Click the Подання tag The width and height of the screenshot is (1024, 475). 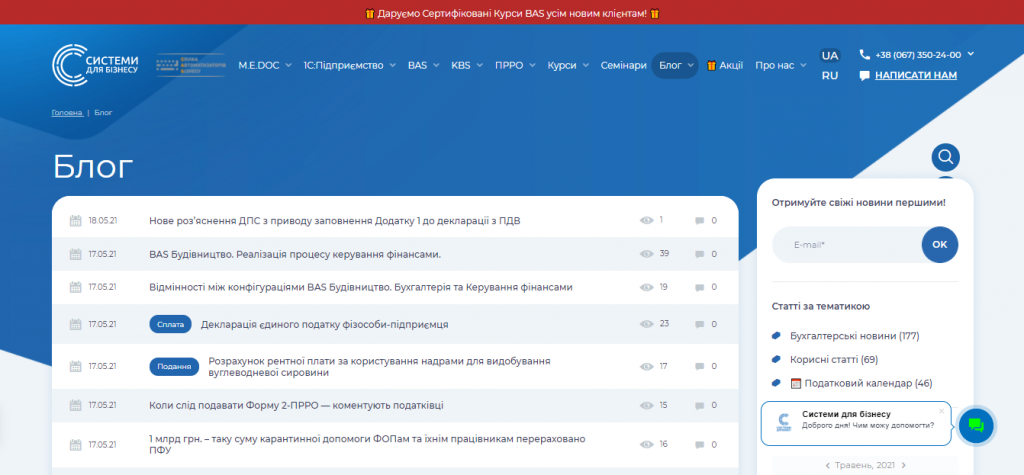click(174, 367)
